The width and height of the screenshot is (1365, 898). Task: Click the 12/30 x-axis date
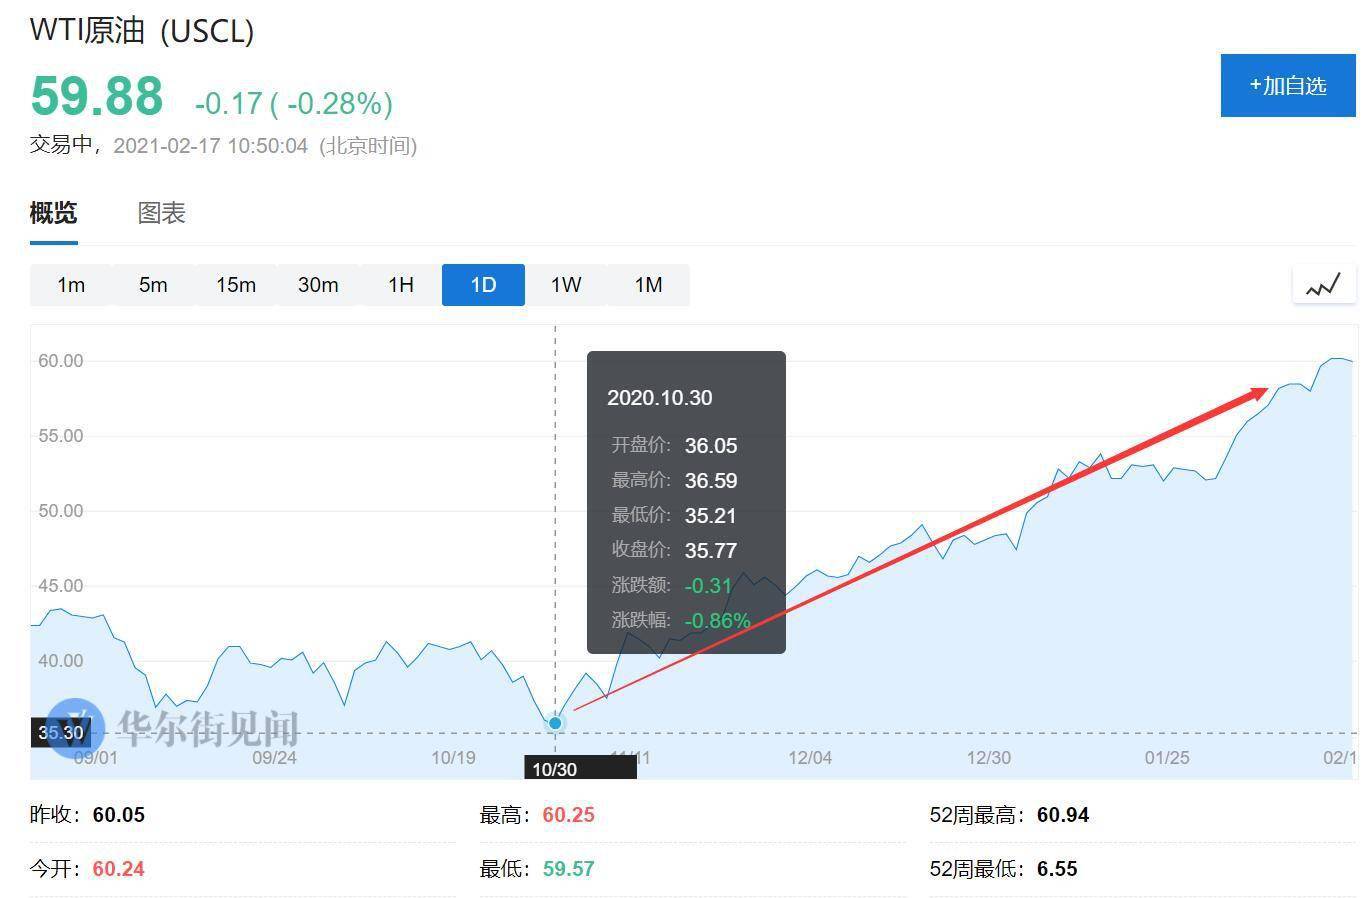click(989, 758)
